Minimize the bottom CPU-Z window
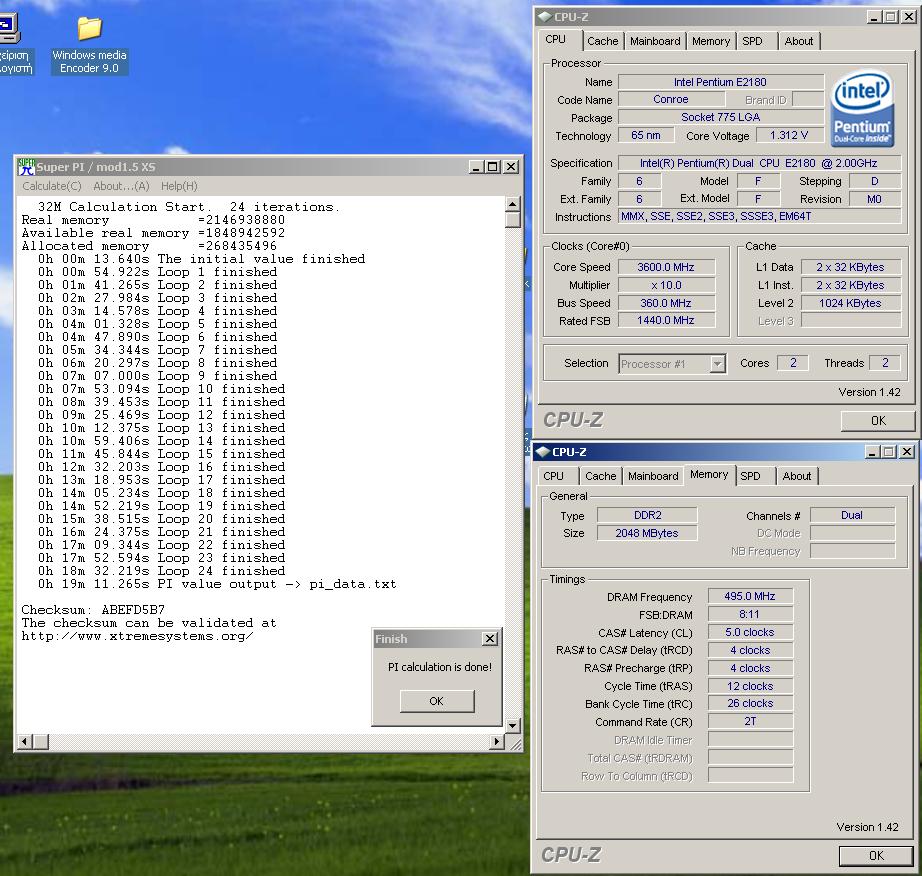This screenshot has width=922, height=876. [873, 452]
